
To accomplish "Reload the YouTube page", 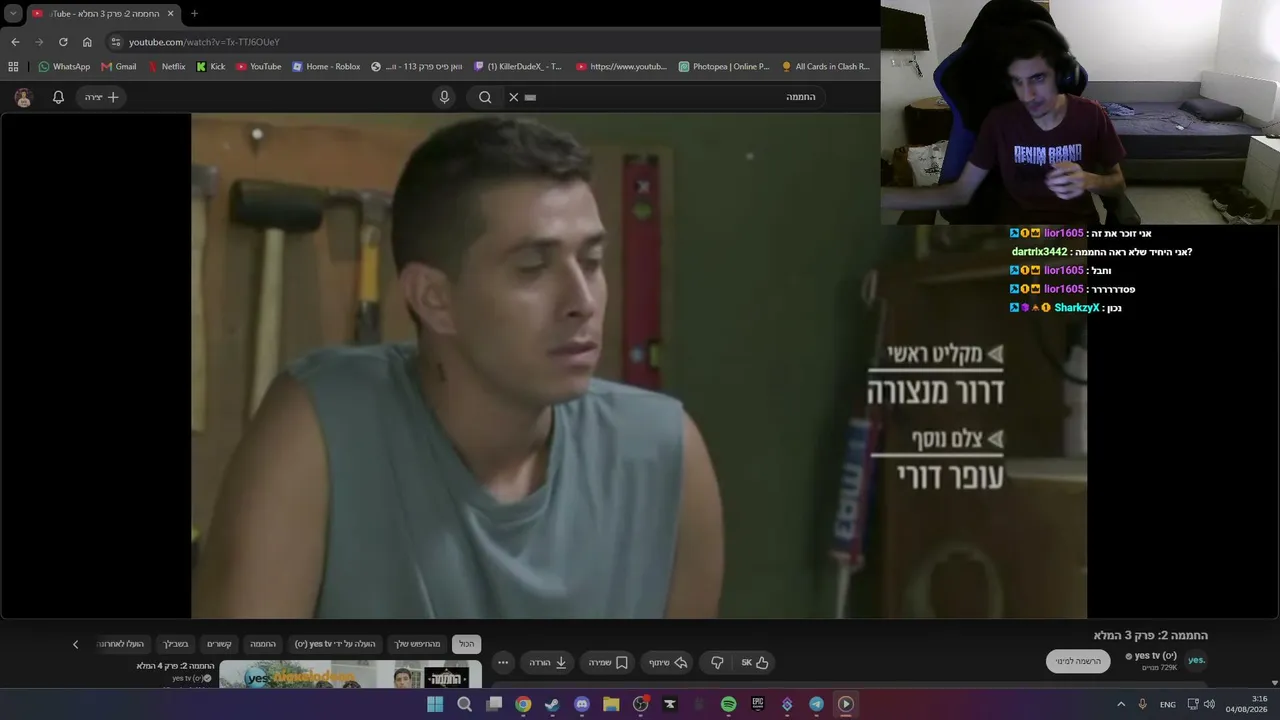I will [63, 42].
